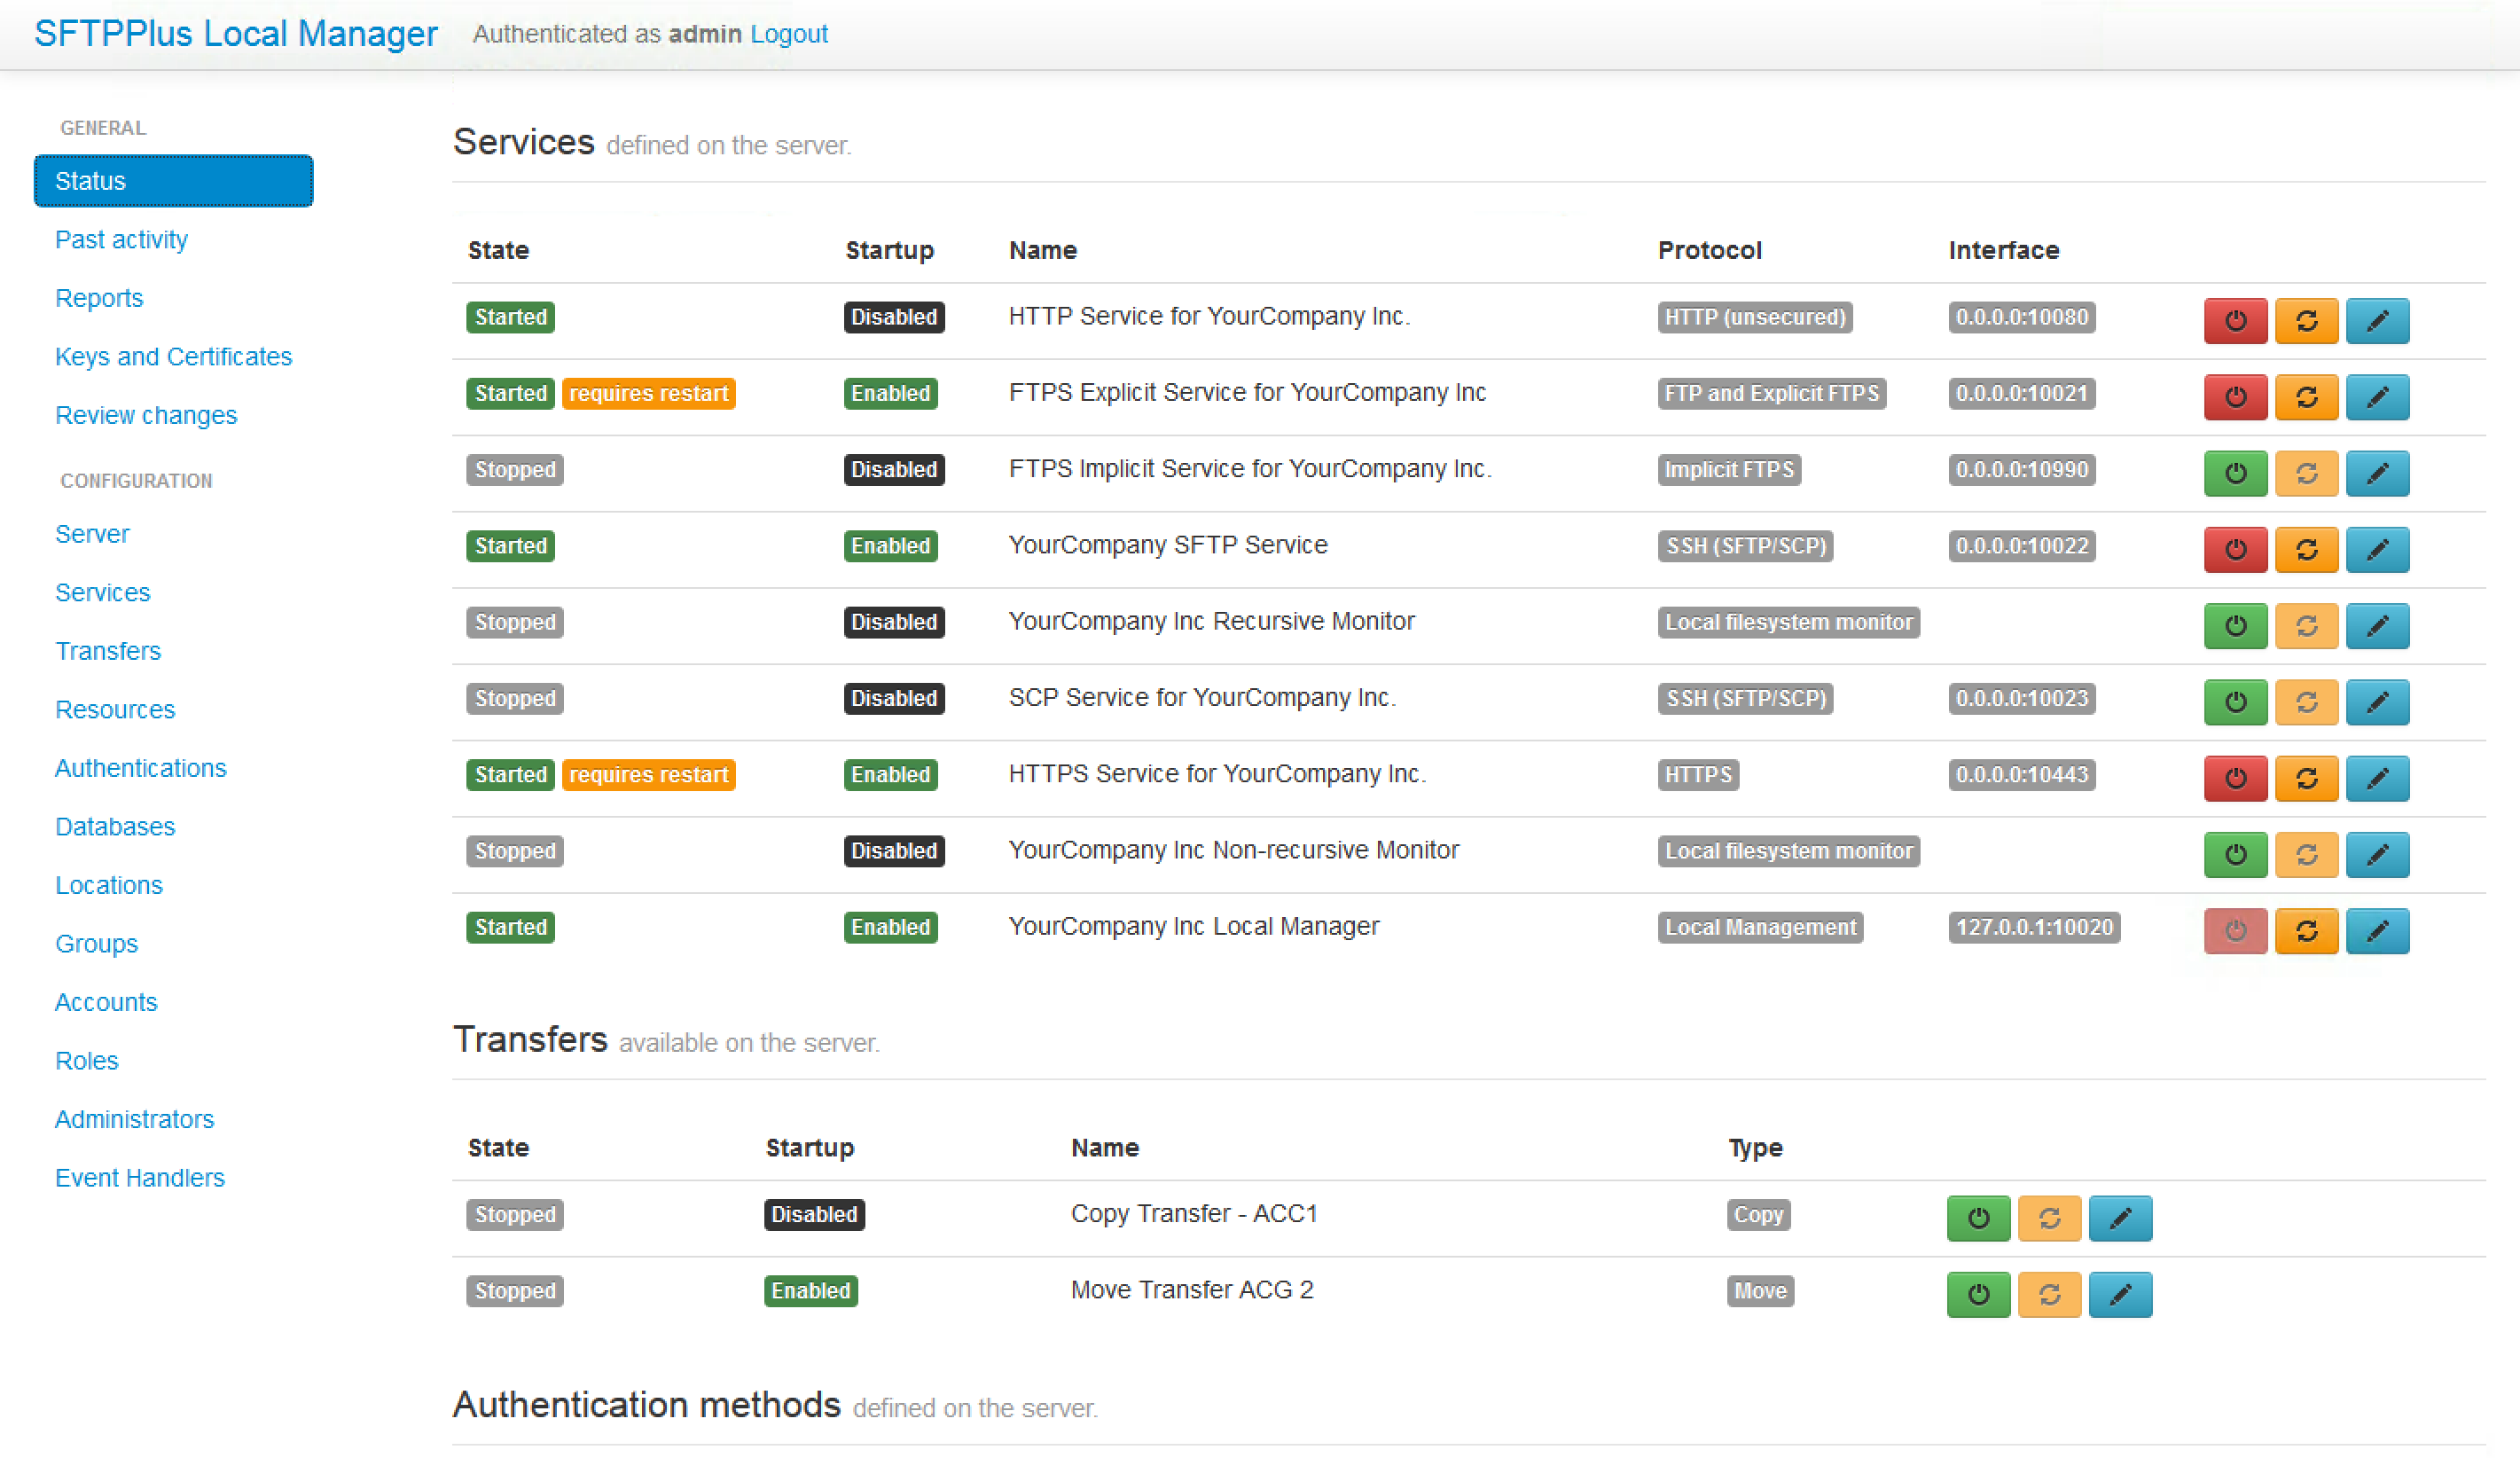This screenshot has width=2520, height=1458.
Task: Stop the HTTP Service for YourCompany Inc.
Action: coord(2235,321)
